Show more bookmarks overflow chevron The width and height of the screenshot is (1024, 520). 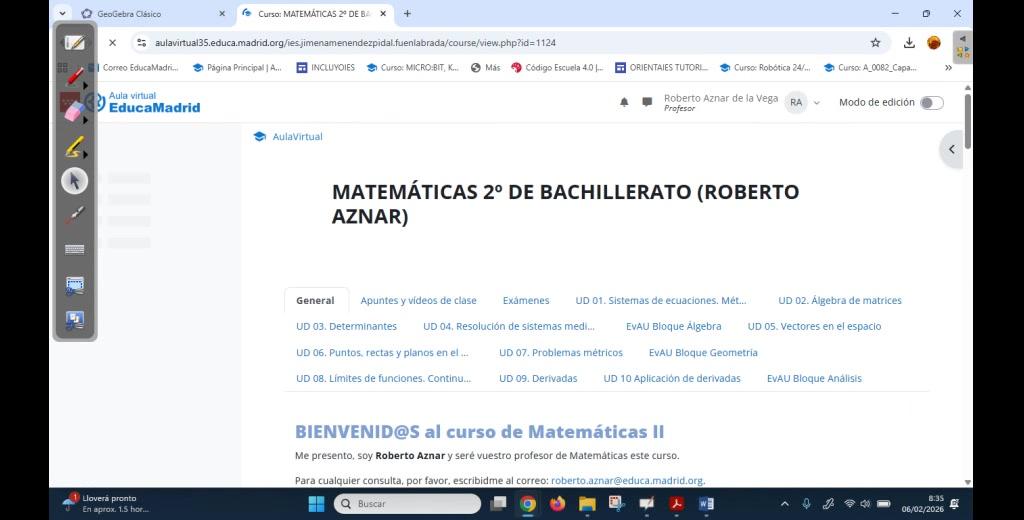pyautogui.click(x=948, y=67)
